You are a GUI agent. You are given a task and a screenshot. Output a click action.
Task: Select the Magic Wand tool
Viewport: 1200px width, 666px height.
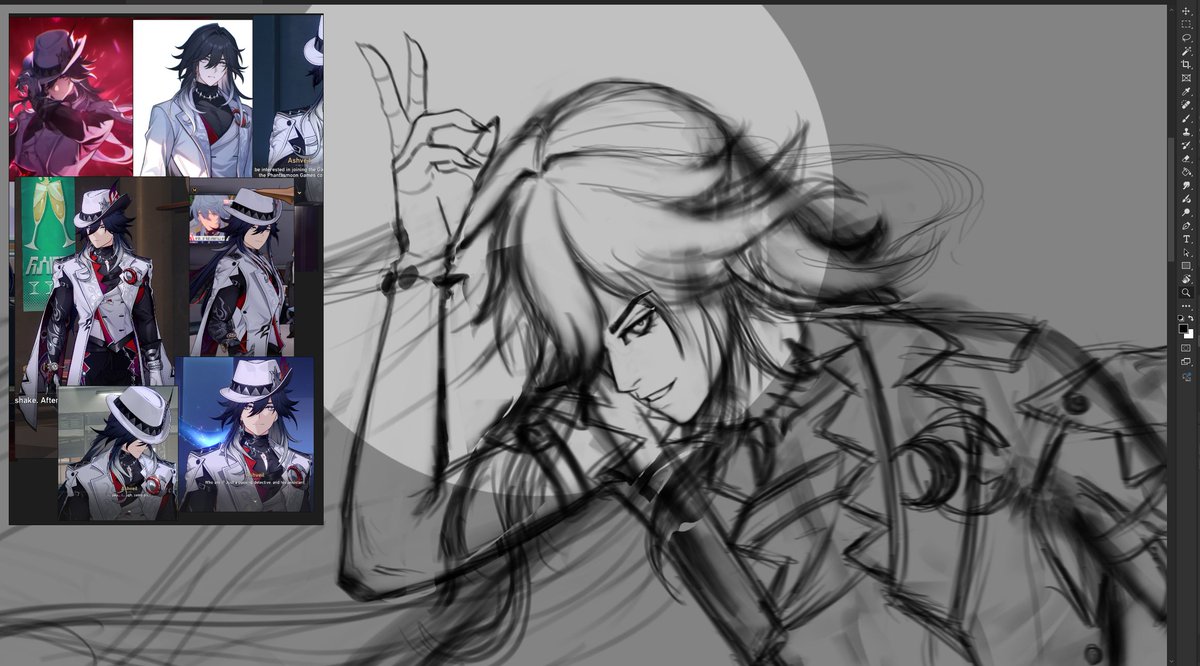pos(1186,50)
